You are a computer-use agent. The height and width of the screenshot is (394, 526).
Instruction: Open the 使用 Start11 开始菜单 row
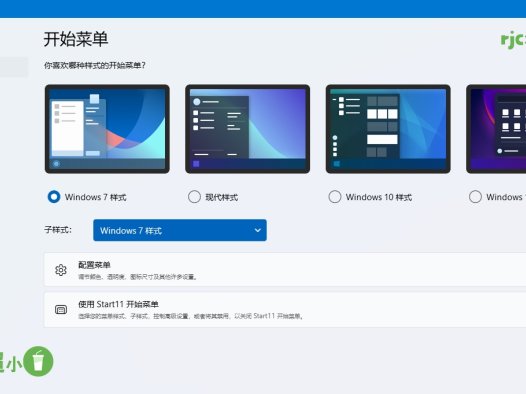tap(285, 309)
